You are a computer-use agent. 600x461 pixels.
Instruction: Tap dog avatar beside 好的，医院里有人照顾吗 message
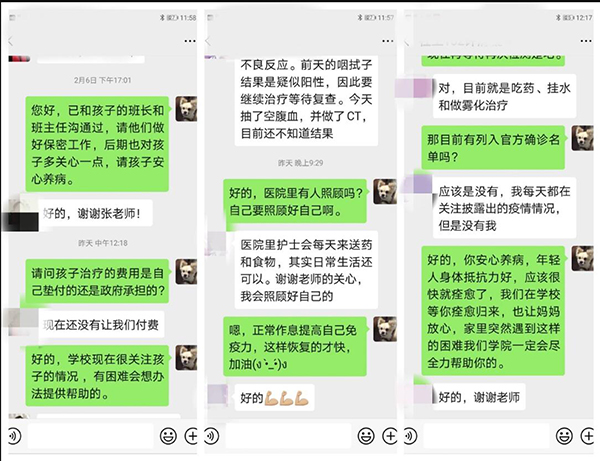(385, 191)
